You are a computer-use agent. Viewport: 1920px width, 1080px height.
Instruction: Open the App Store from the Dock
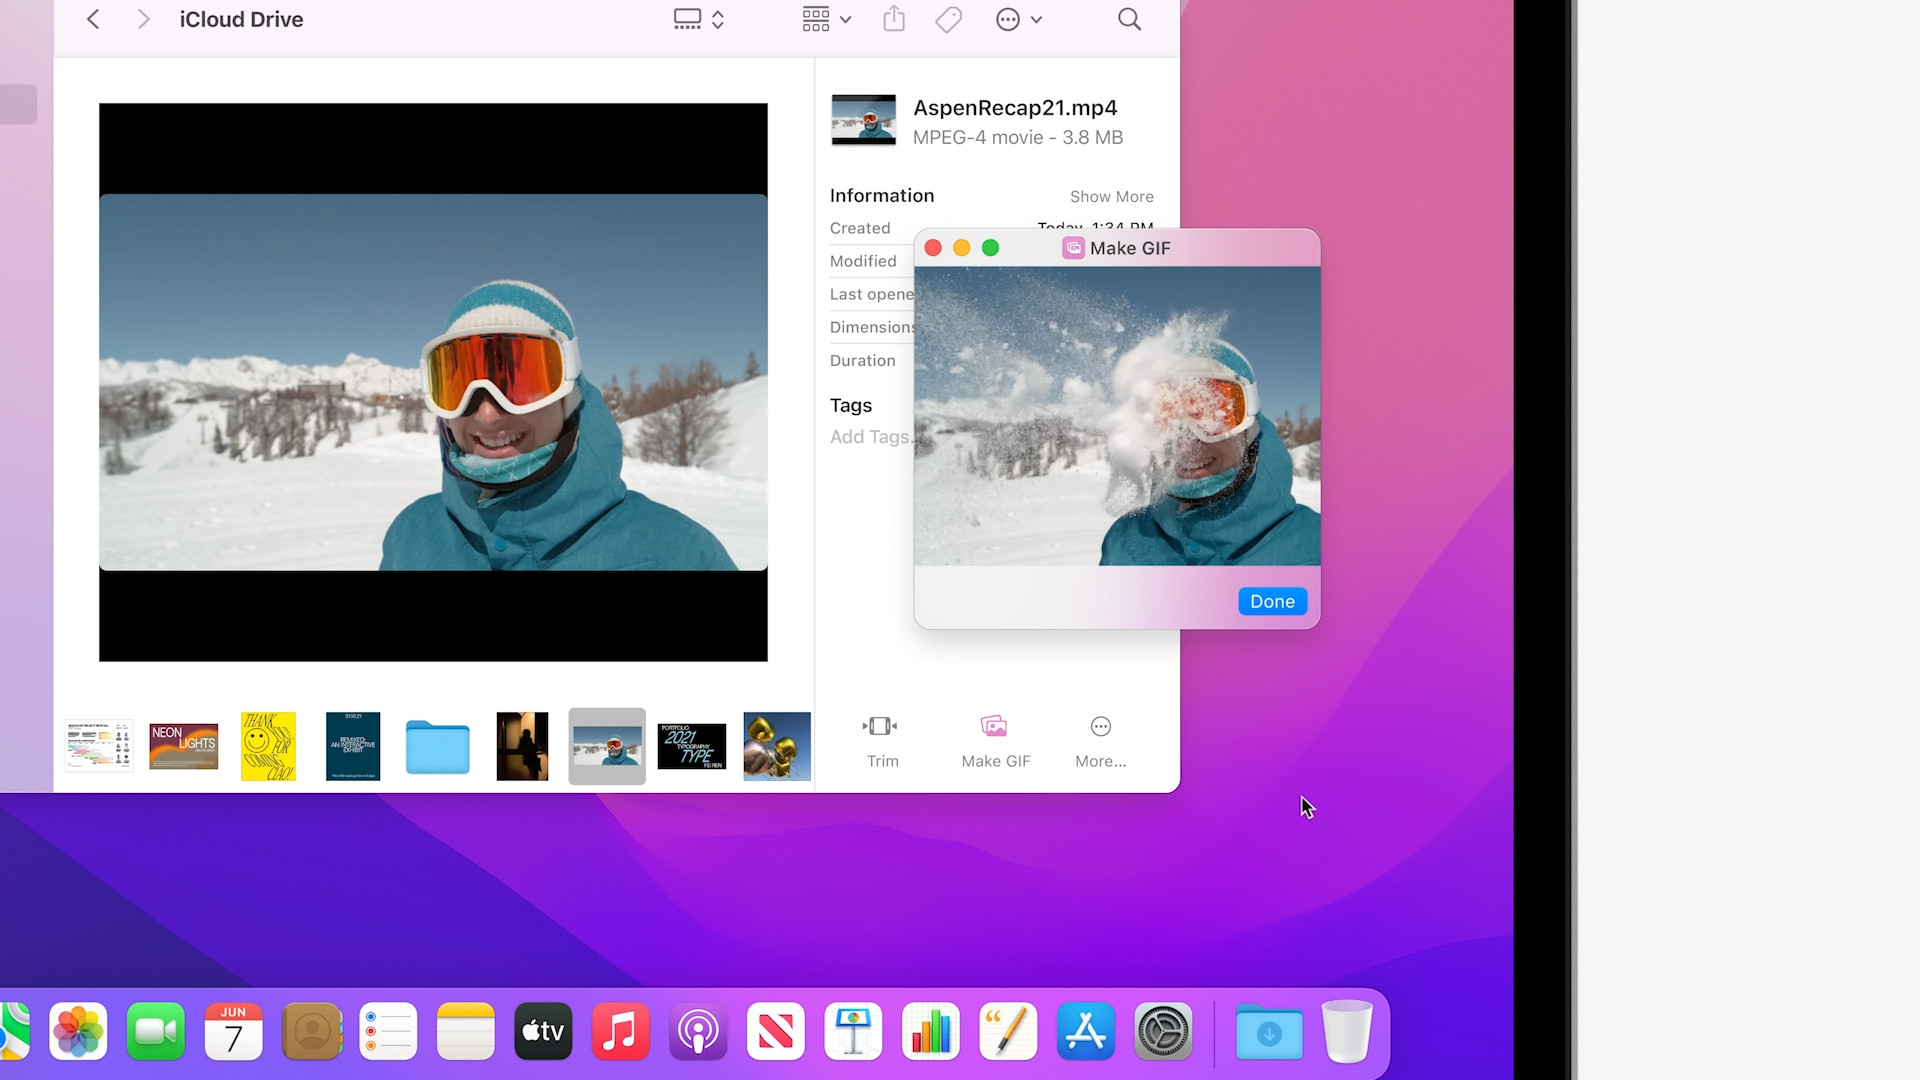[1086, 1031]
